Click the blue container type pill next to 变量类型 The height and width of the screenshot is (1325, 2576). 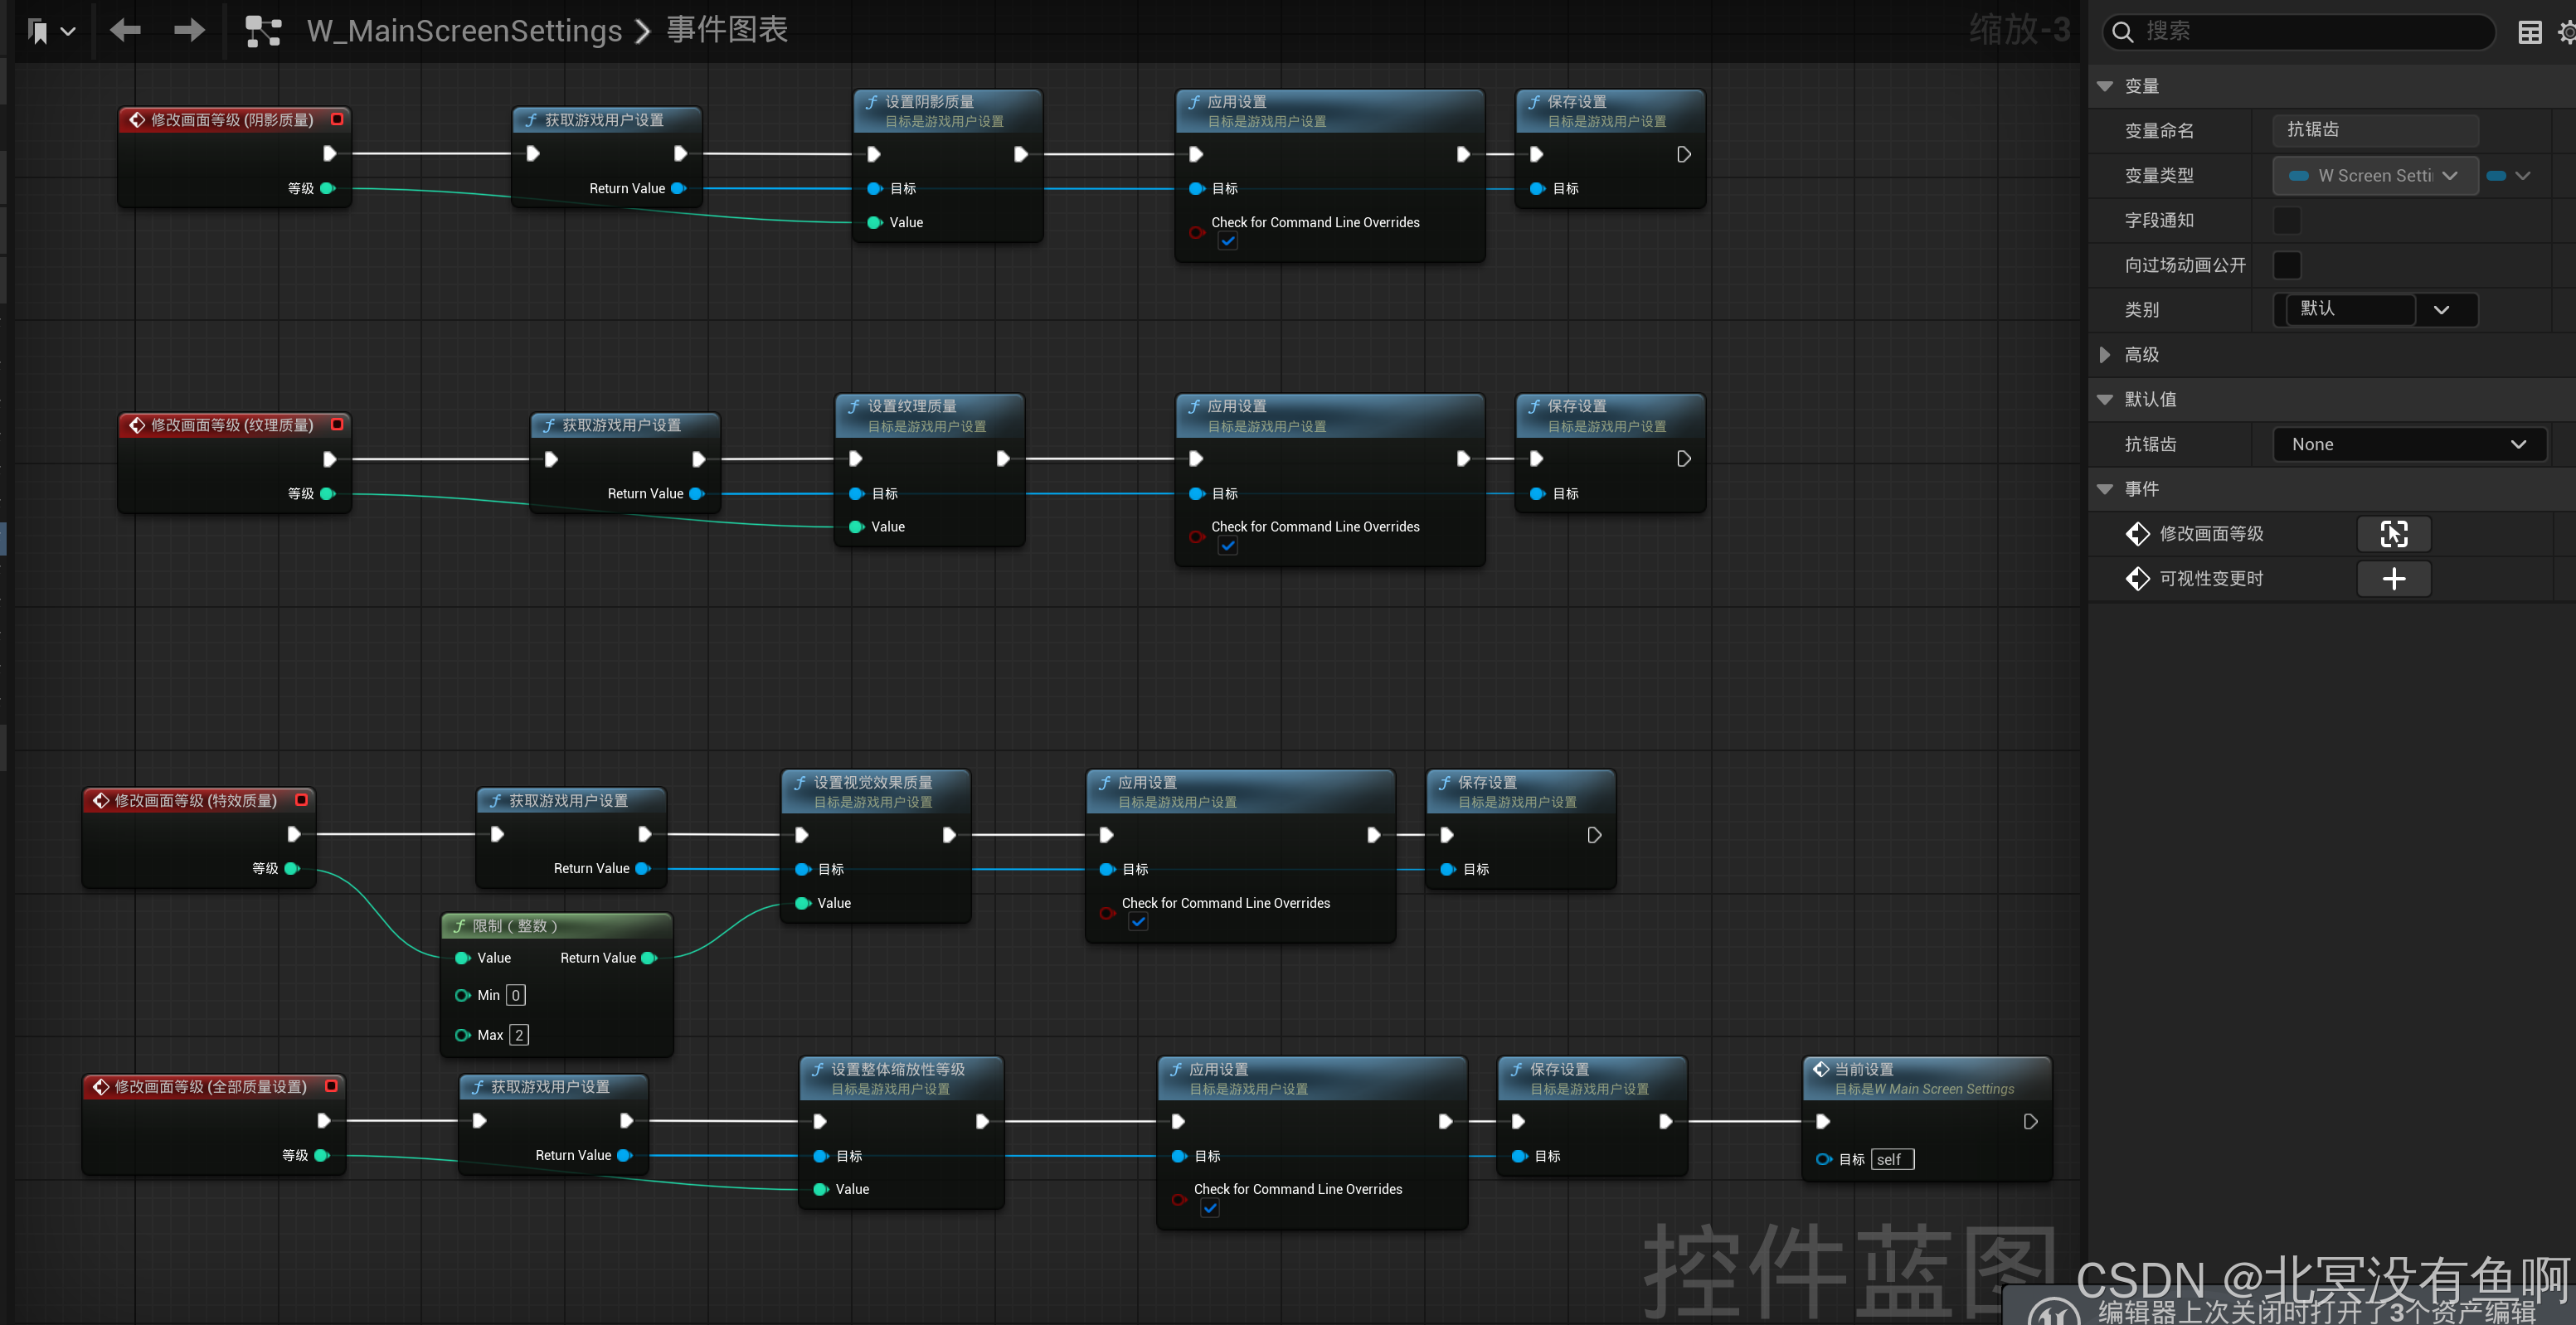click(x=2497, y=176)
